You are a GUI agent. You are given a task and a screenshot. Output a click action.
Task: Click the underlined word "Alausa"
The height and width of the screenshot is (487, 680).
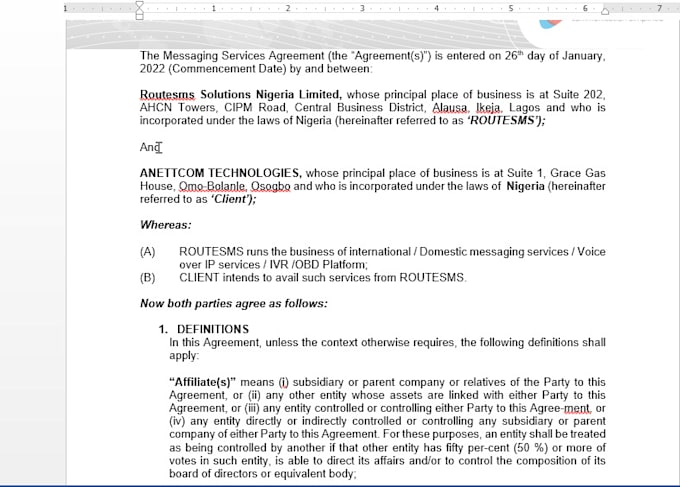(451, 108)
